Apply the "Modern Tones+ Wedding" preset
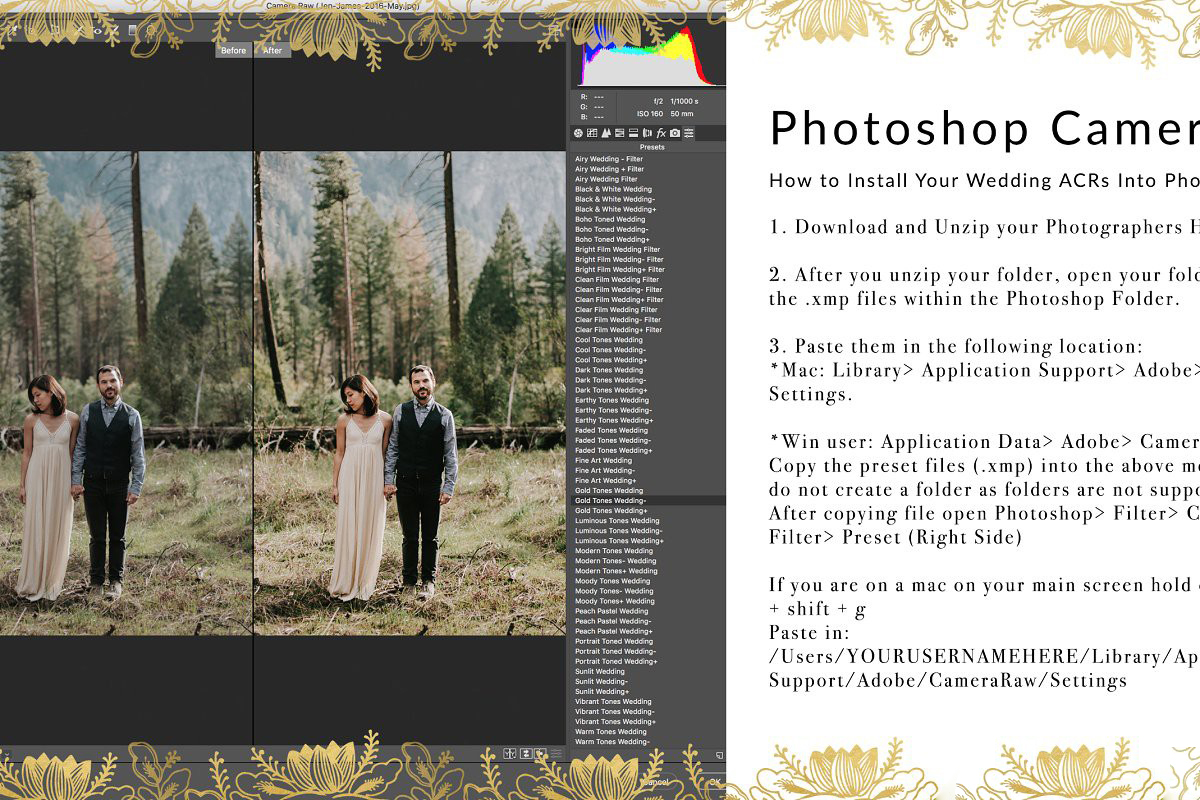Viewport: 1200px width, 800px height. 615,570
